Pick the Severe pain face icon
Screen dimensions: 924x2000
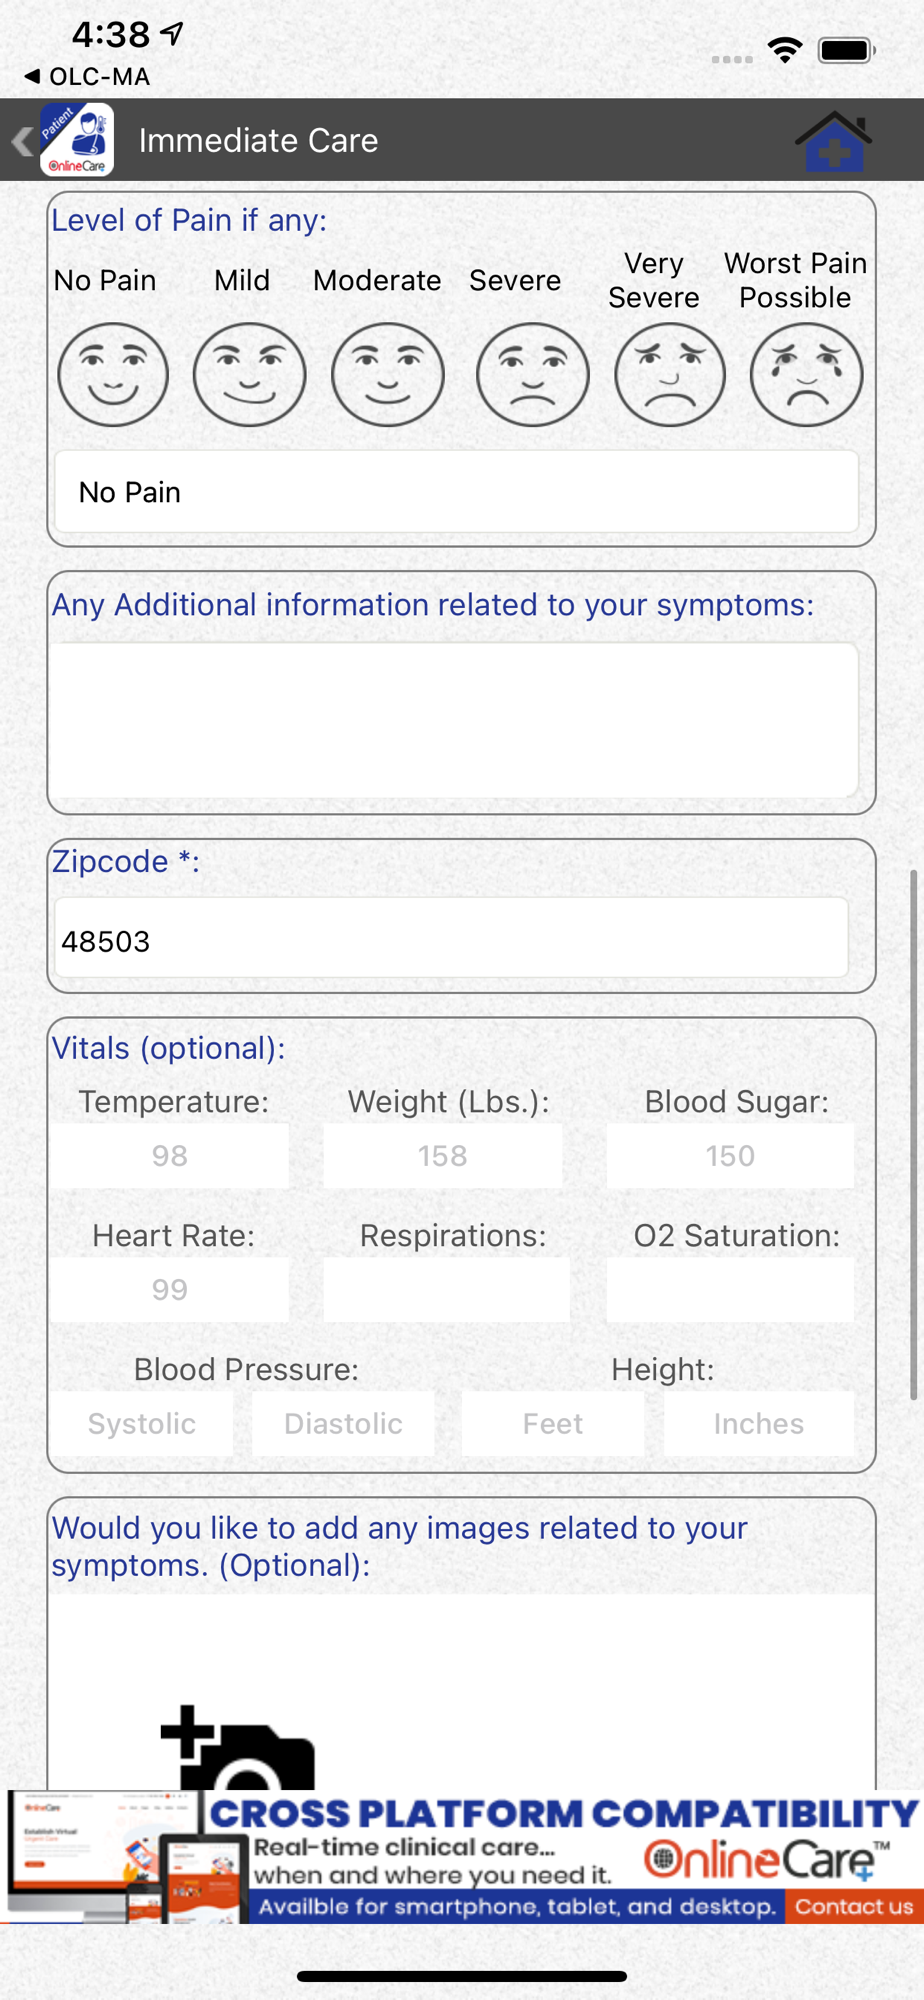click(x=533, y=375)
